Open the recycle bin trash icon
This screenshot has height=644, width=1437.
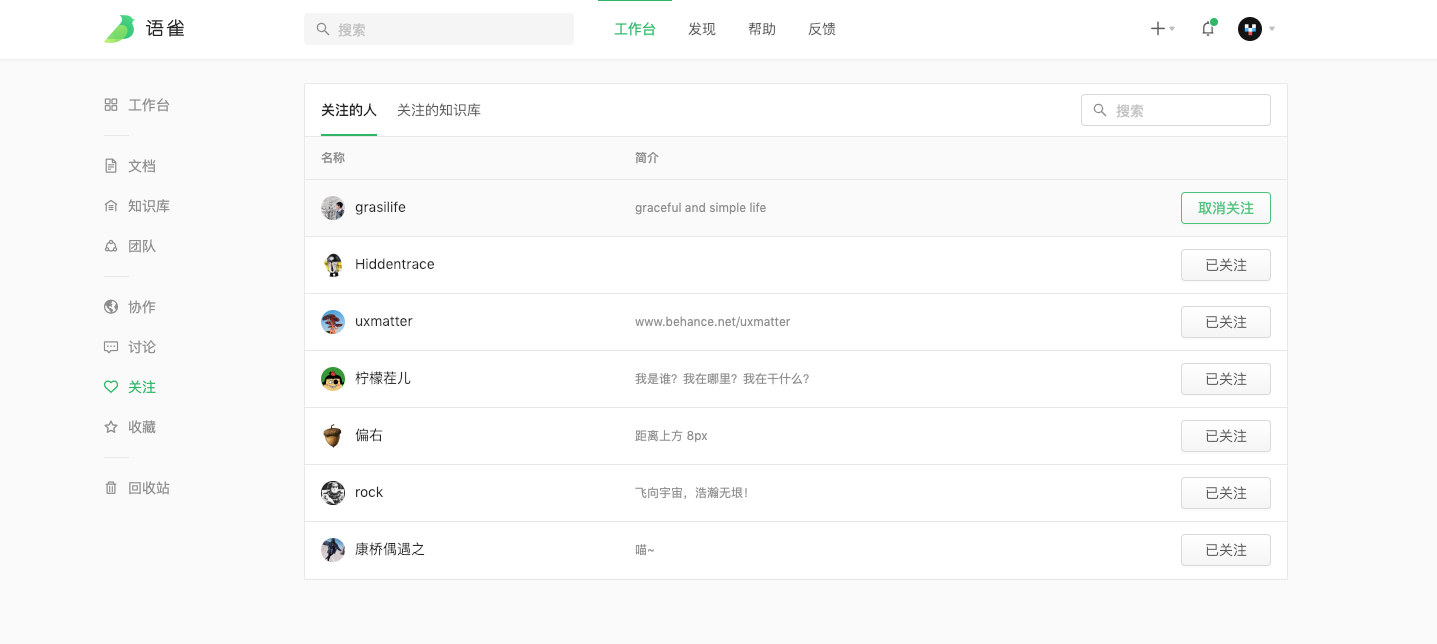tap(111, 488)
